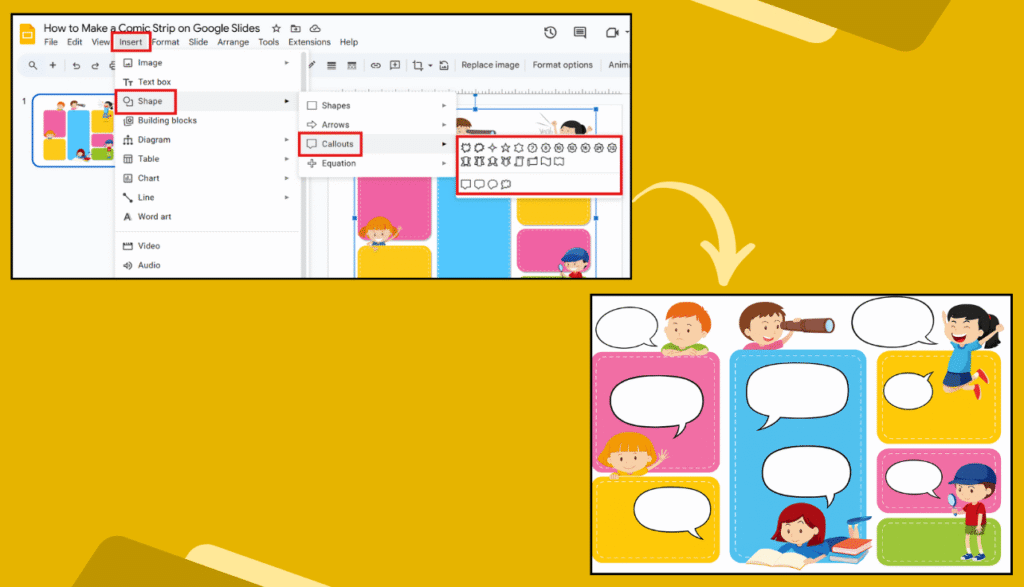Click the reset image icon
1024x587 pixels.
tap(444, 65)
